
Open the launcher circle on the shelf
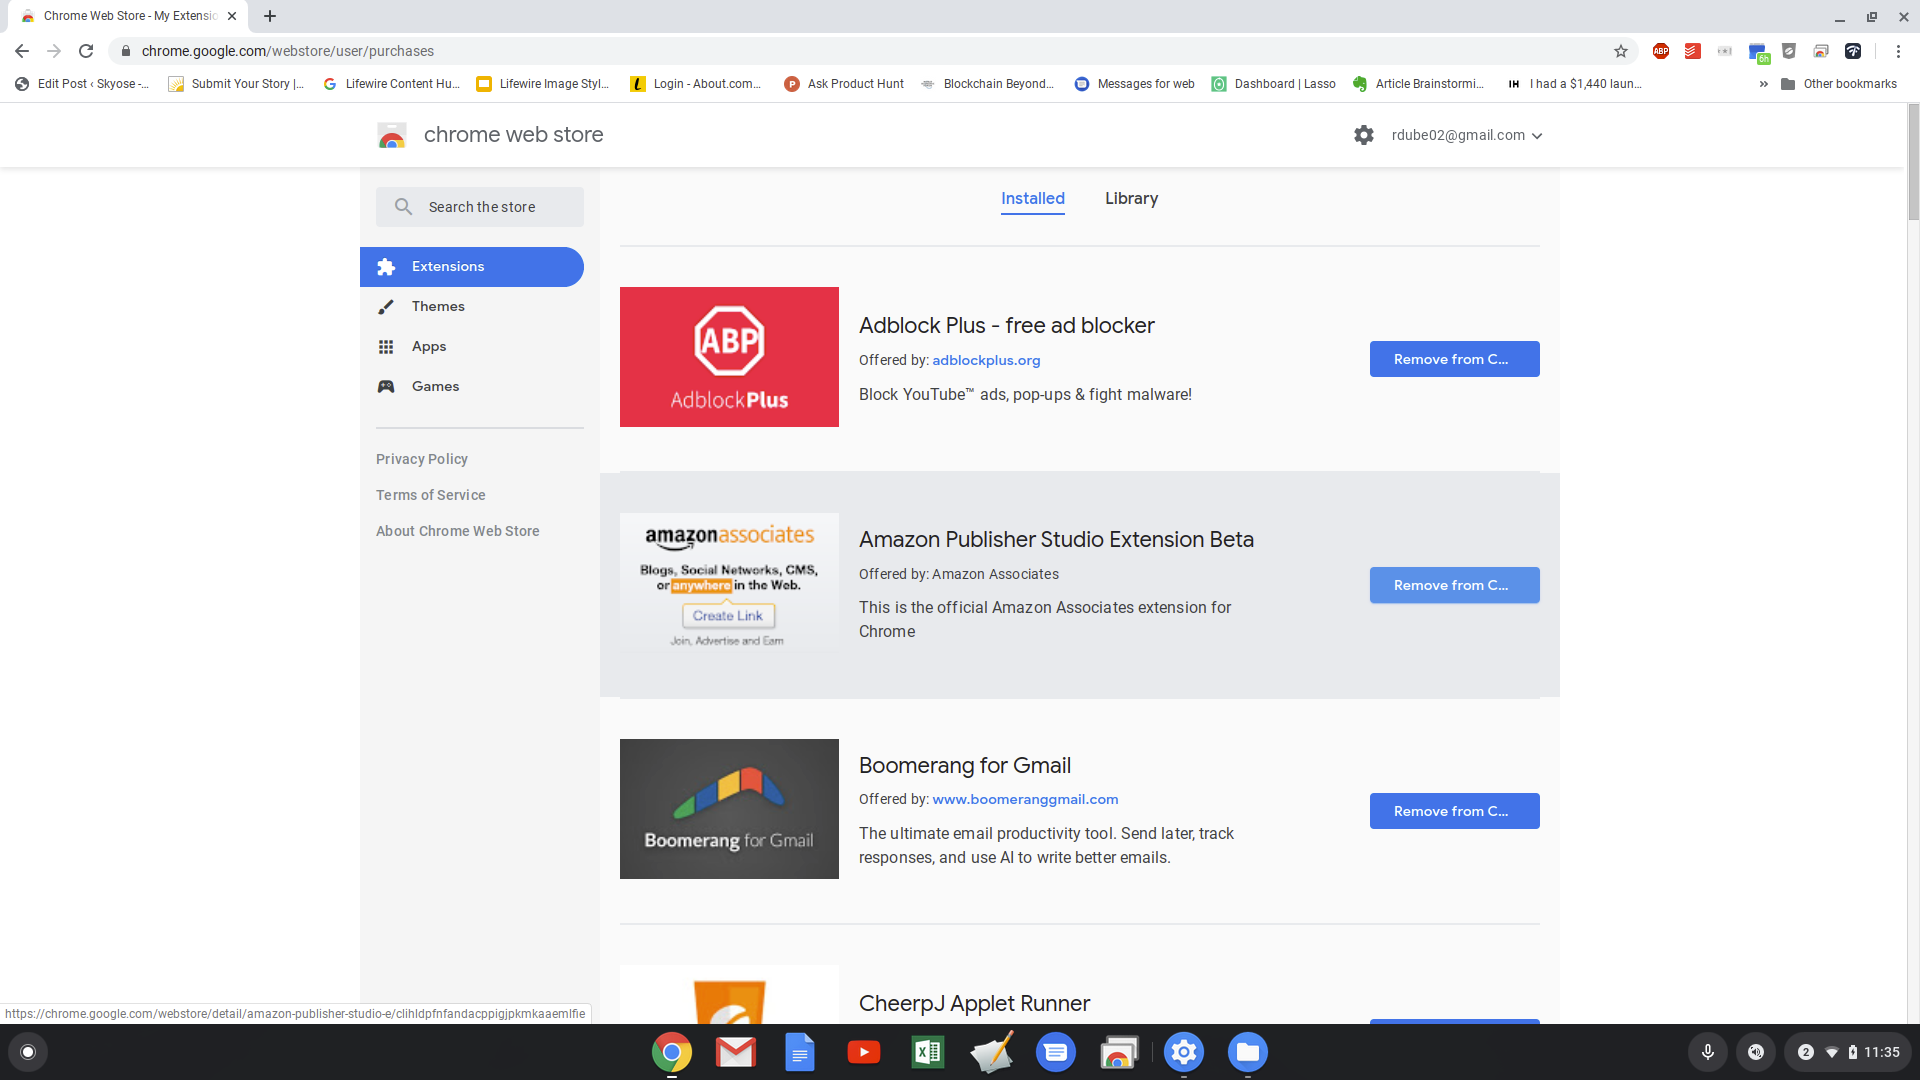28,1052
